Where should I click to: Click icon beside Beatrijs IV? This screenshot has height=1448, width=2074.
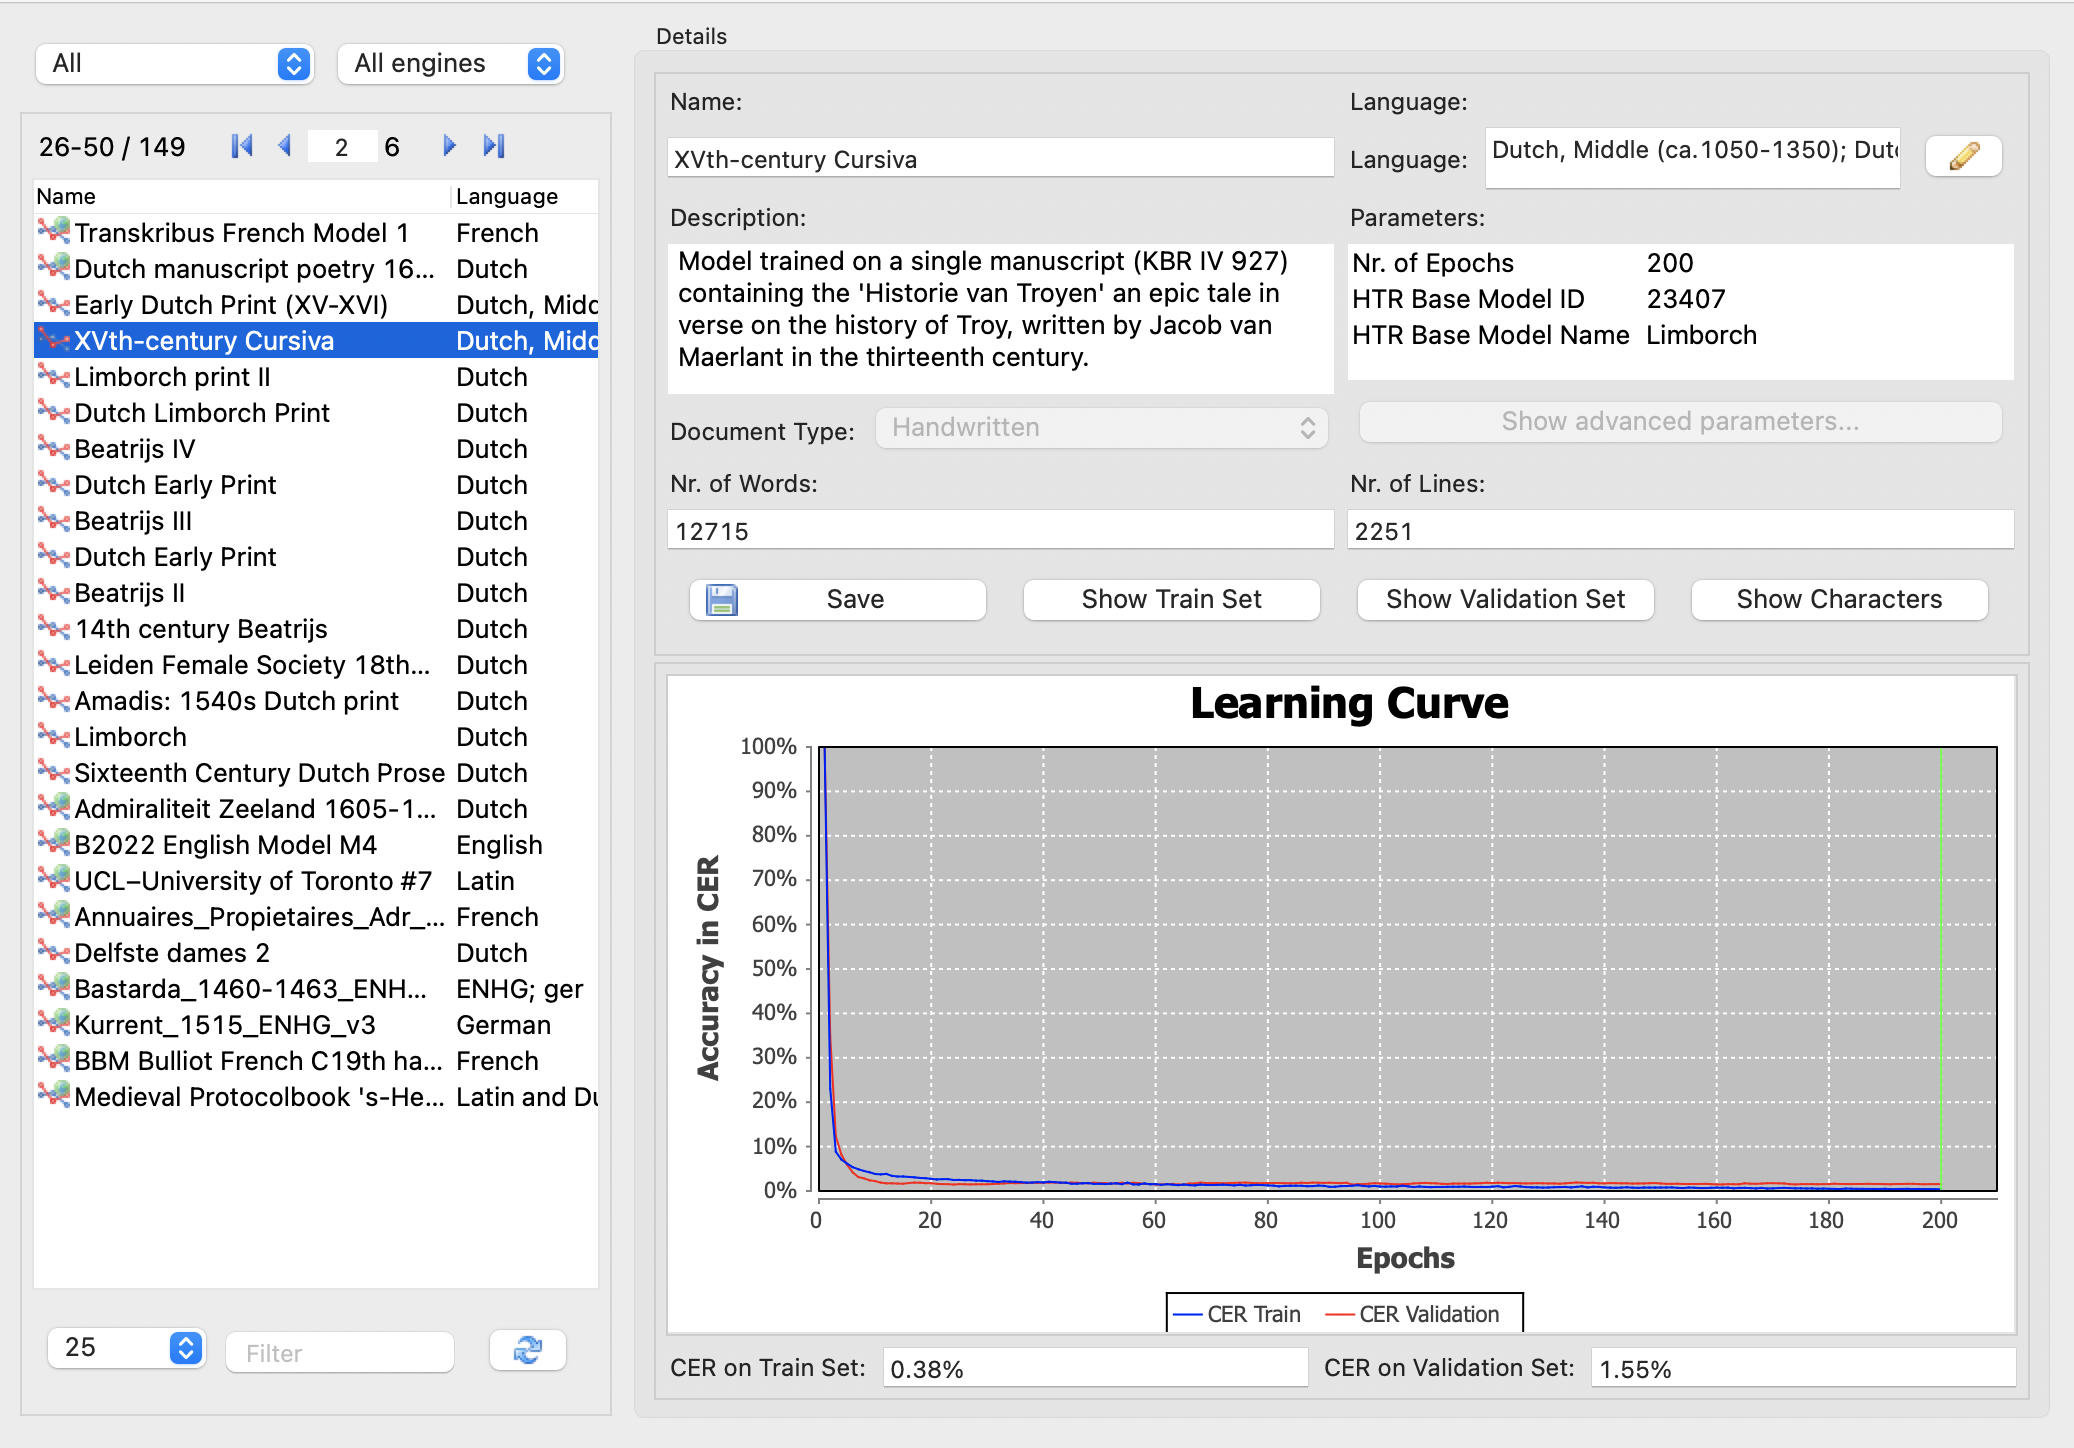click(54, 447)
